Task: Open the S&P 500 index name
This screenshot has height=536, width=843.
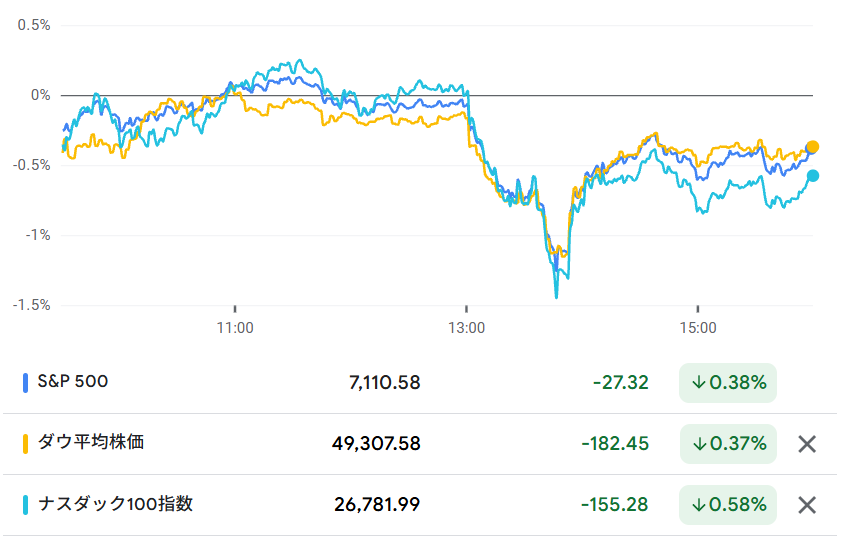Action: pyautogui.click(x=72, y=381)
